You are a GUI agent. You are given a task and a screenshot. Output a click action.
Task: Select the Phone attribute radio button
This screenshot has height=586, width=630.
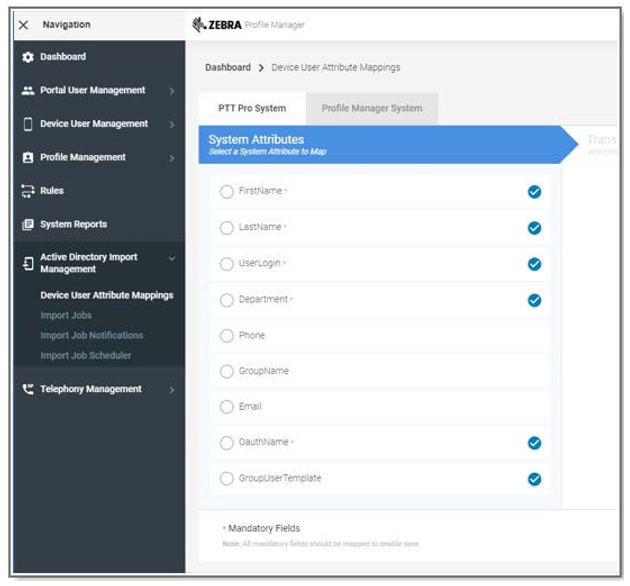tap(226, 336)
